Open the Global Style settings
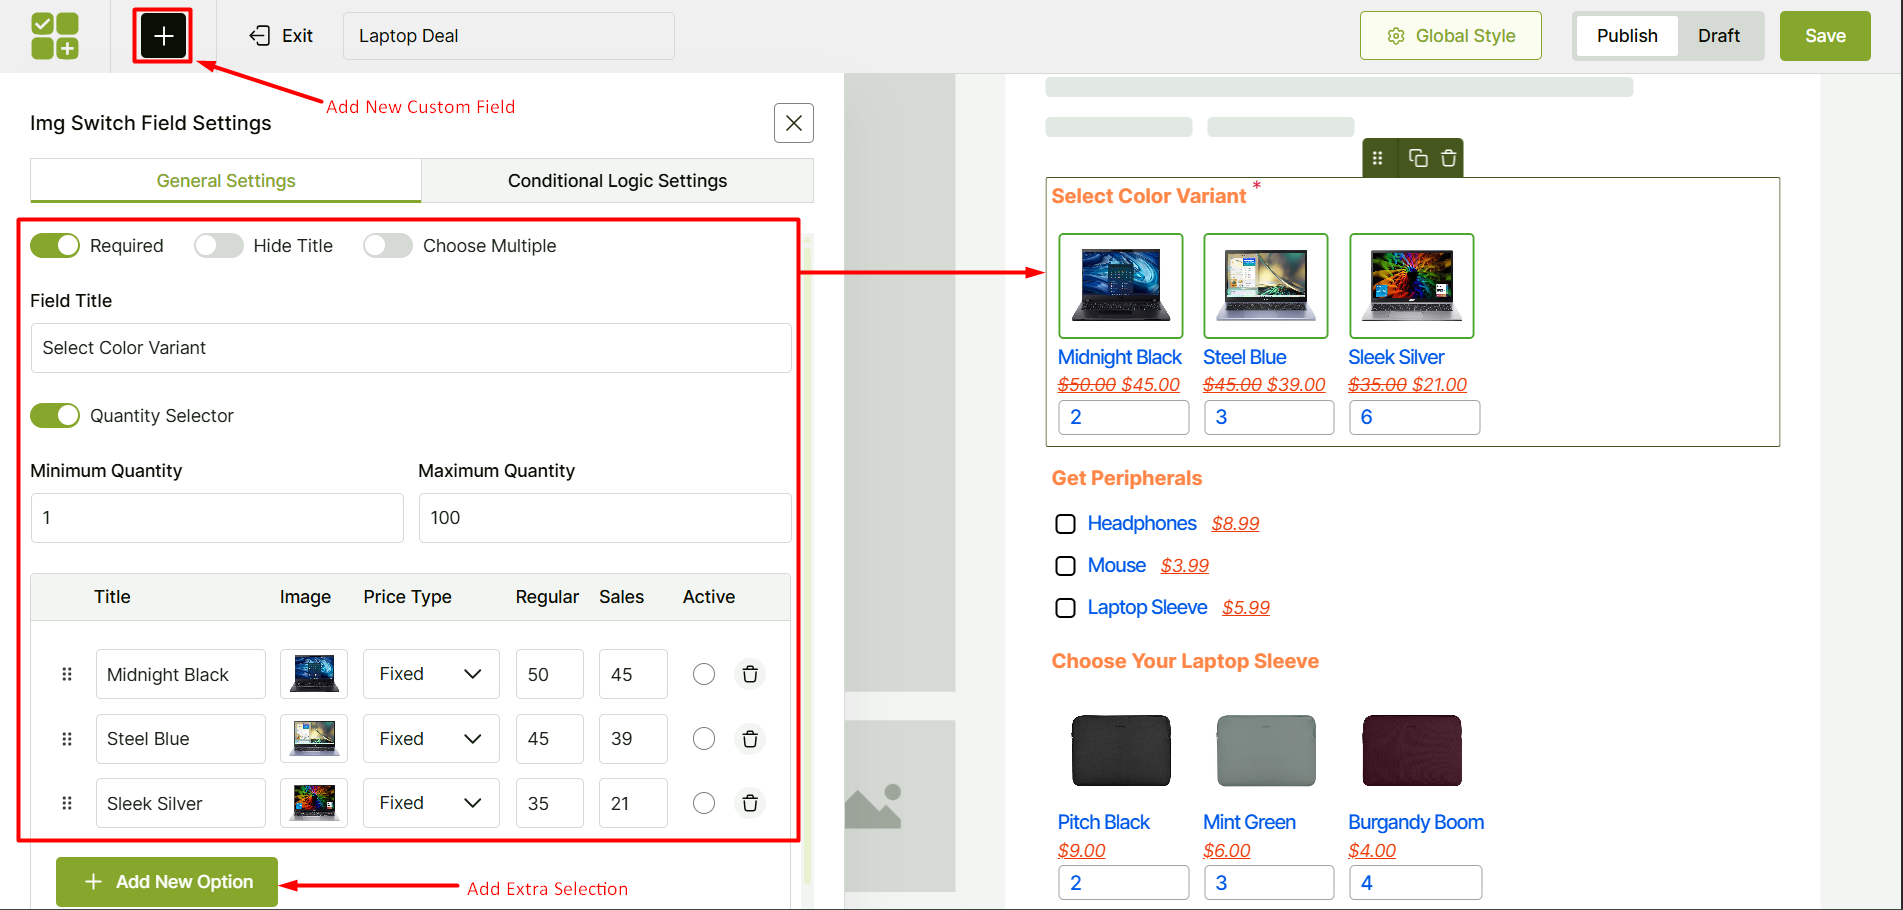1903x910 pixels. (x=1450, y=35)
